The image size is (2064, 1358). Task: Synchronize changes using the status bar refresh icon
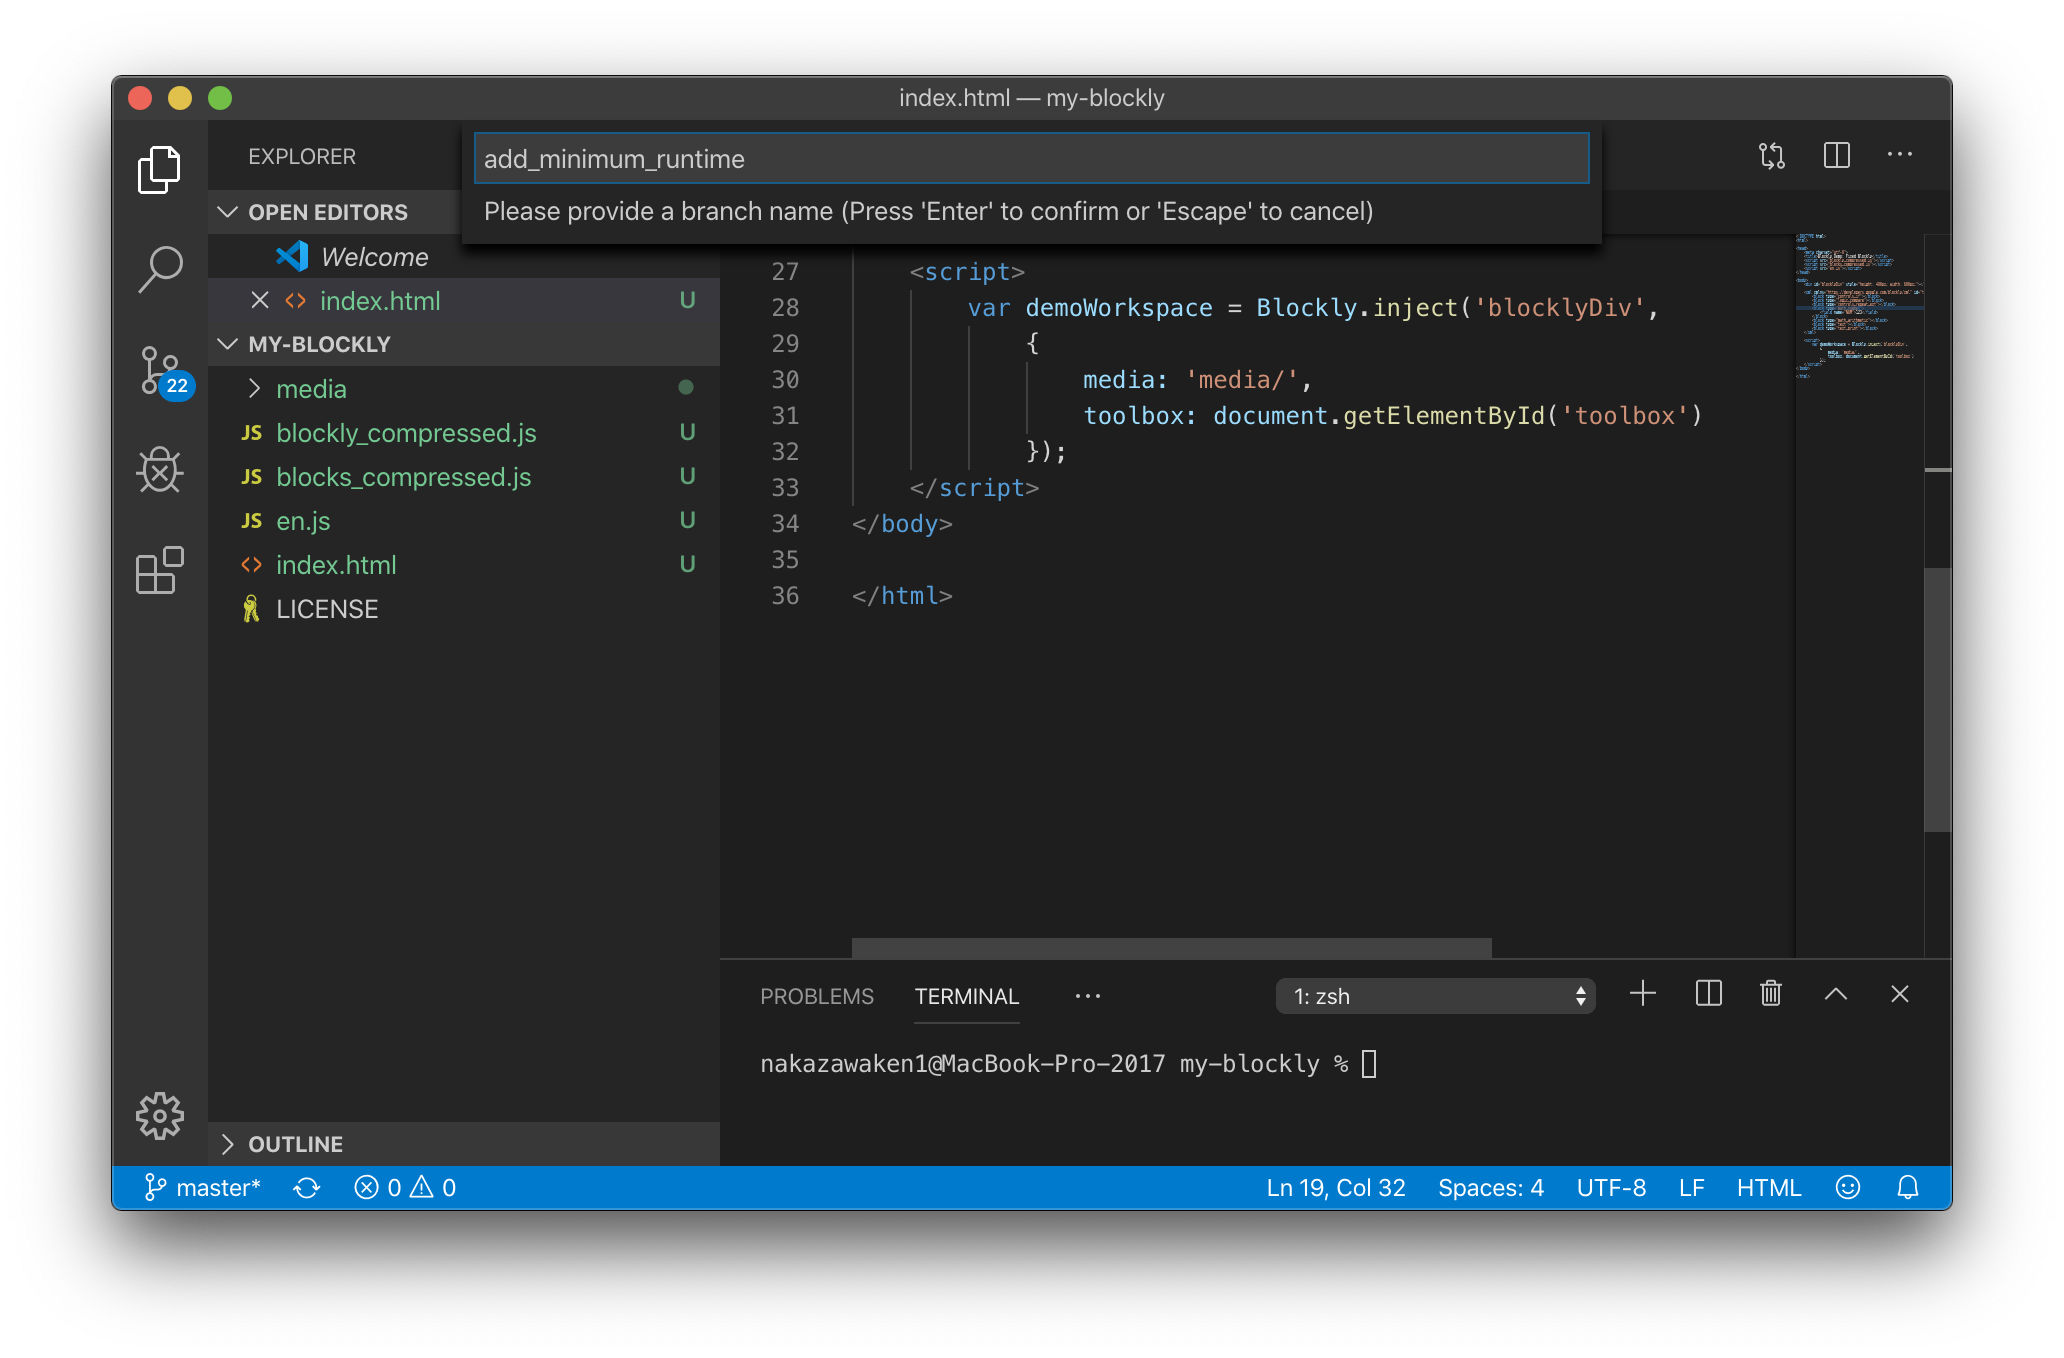tap(306, 1187)
